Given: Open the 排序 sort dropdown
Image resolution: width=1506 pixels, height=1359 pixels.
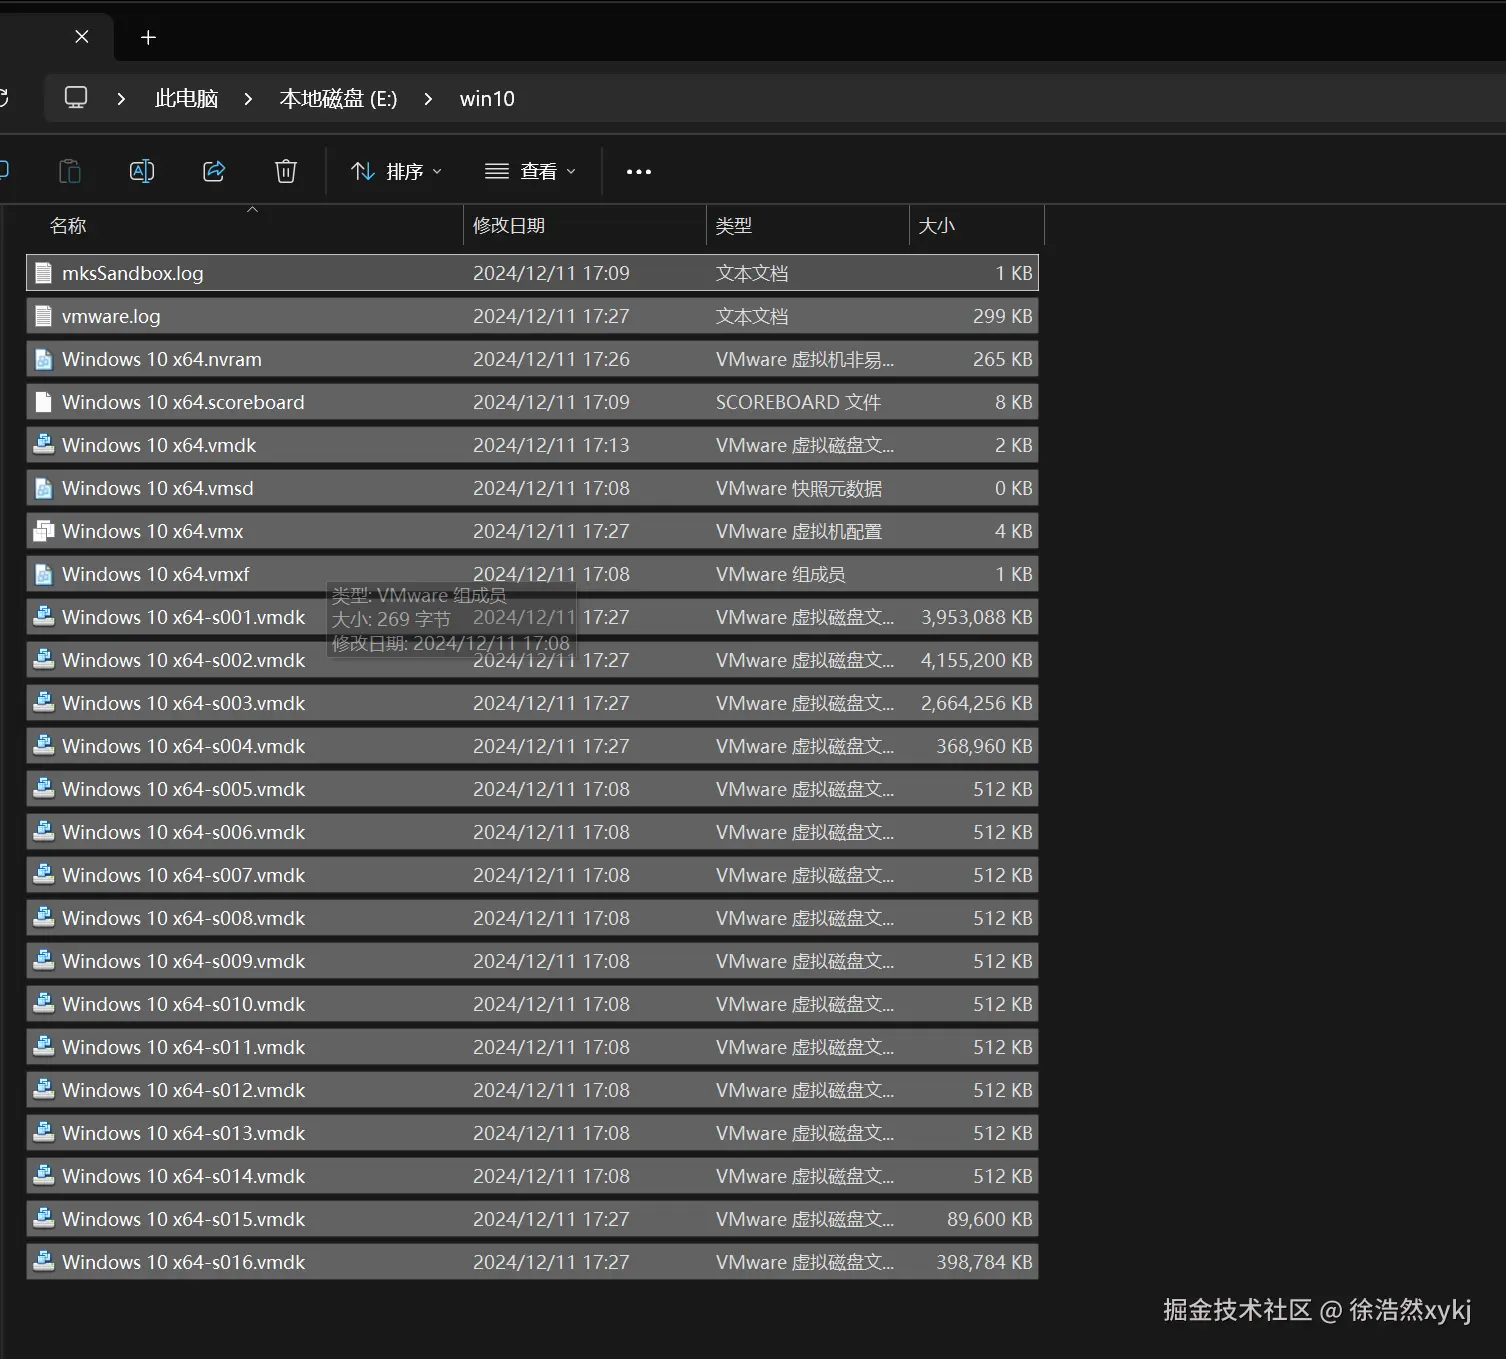Looking at the screenshot, I should (396, 172).
